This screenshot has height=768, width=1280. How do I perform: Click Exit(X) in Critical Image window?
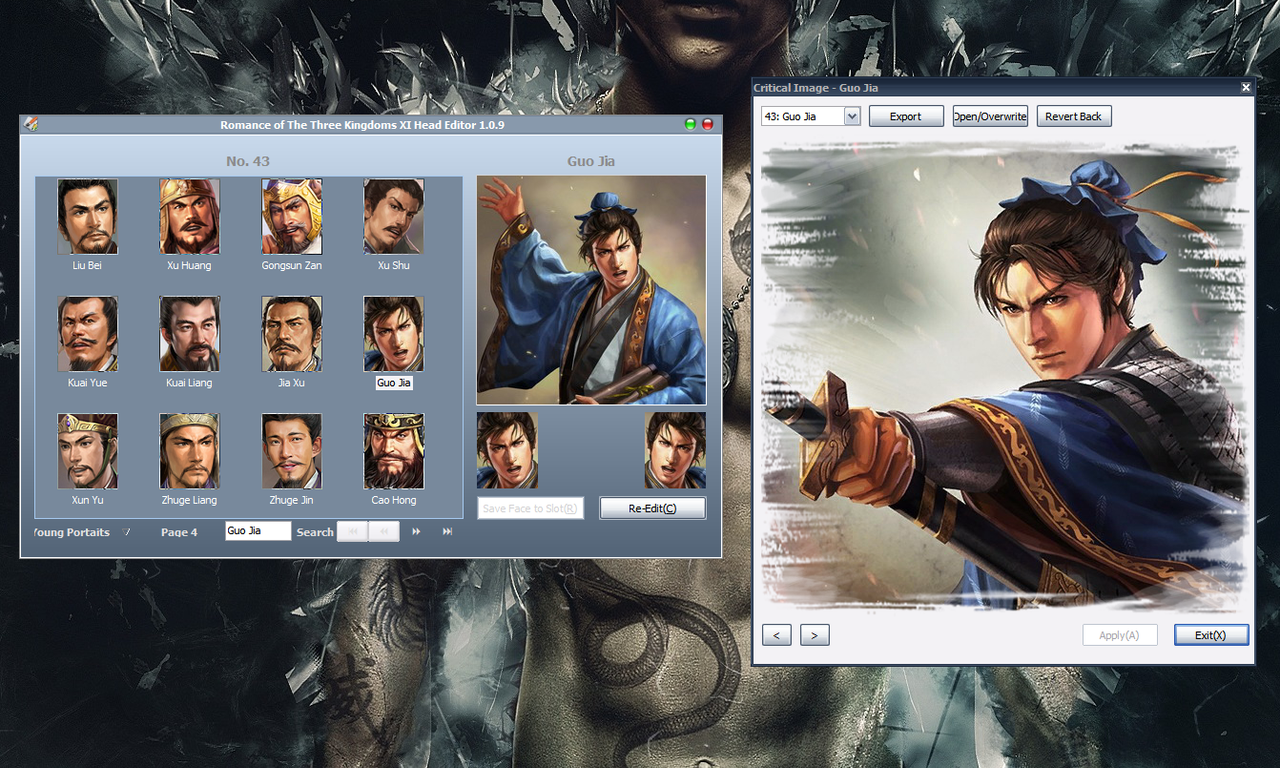(x=1211, y=635)
